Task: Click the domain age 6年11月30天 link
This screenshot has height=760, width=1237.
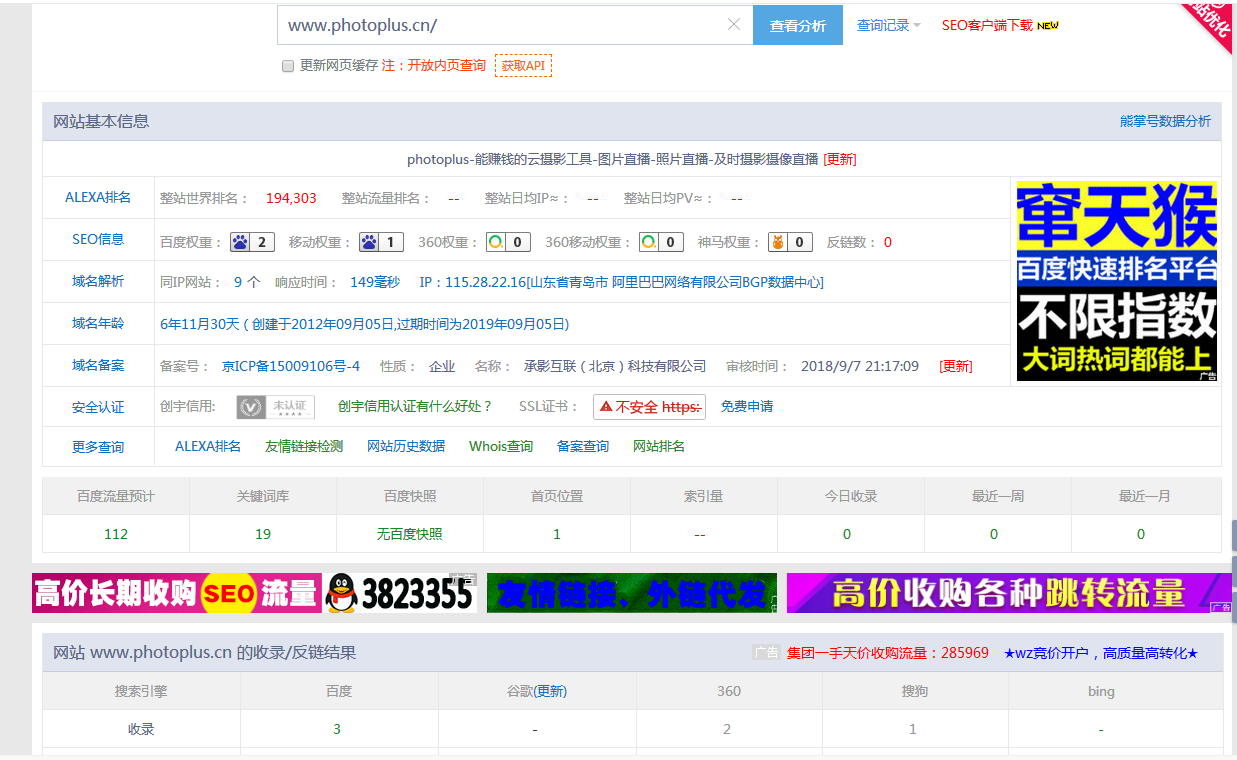Action: [x=364, y=324]
